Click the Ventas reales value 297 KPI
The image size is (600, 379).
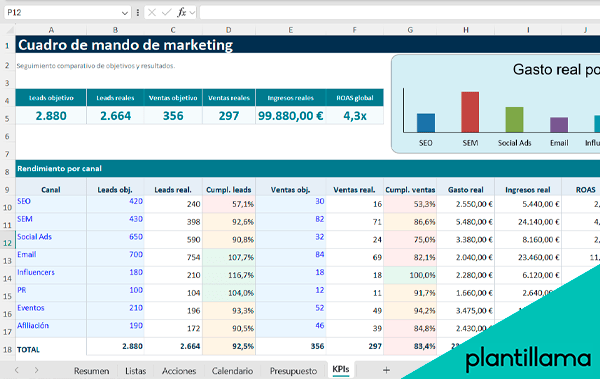pyautogui.click(x=229, y=116)
